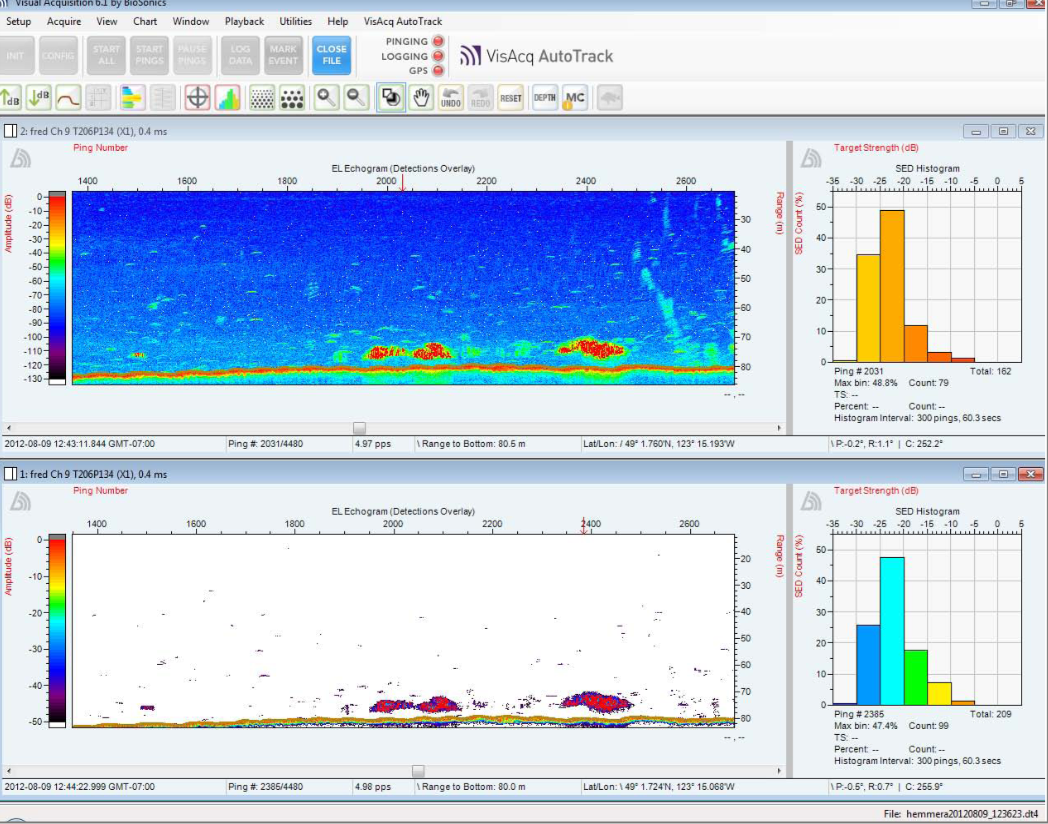Click the zoom out magnifier icon
1048x824 pixels.
pos(356,98)
